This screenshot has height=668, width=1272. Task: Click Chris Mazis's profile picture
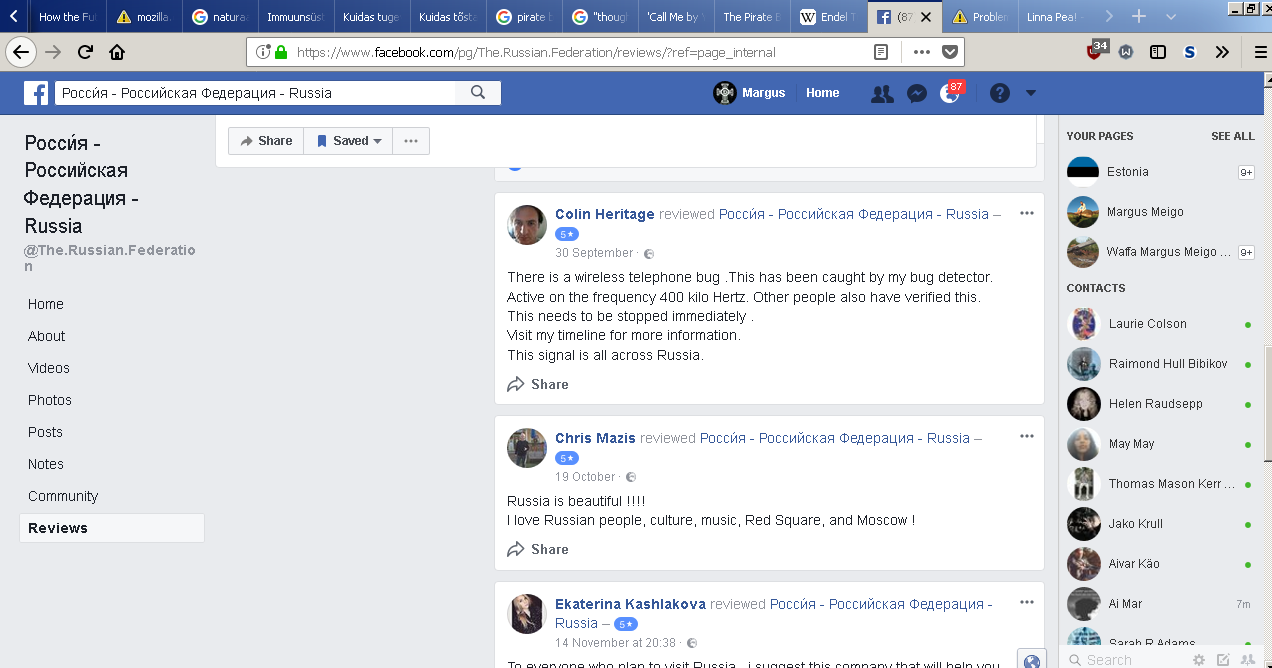point(526,449)
